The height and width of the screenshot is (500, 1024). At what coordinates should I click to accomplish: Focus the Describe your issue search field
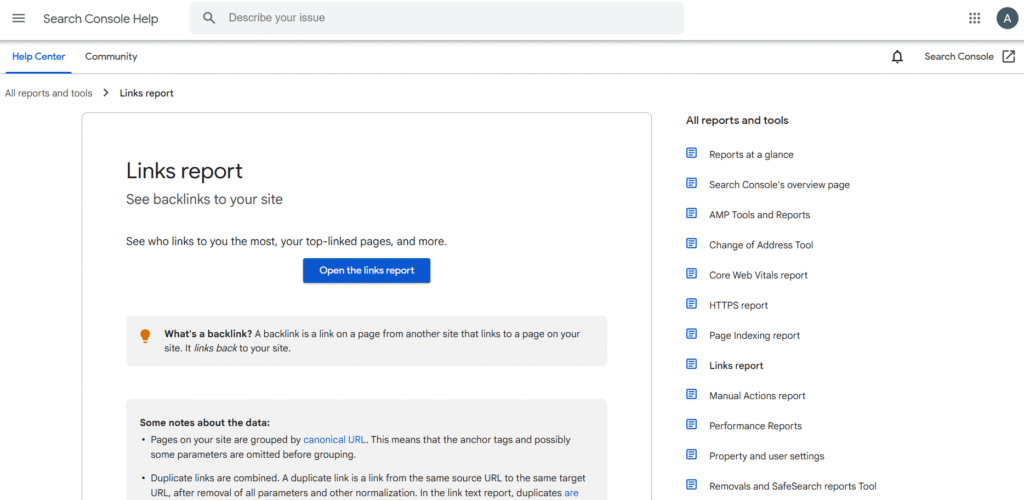[437, 18]
